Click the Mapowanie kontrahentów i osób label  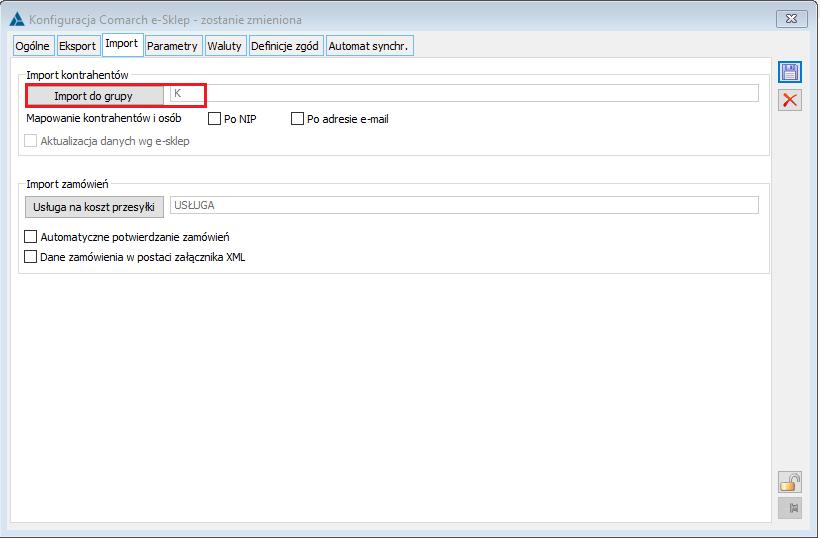click(x=104, y=118)
